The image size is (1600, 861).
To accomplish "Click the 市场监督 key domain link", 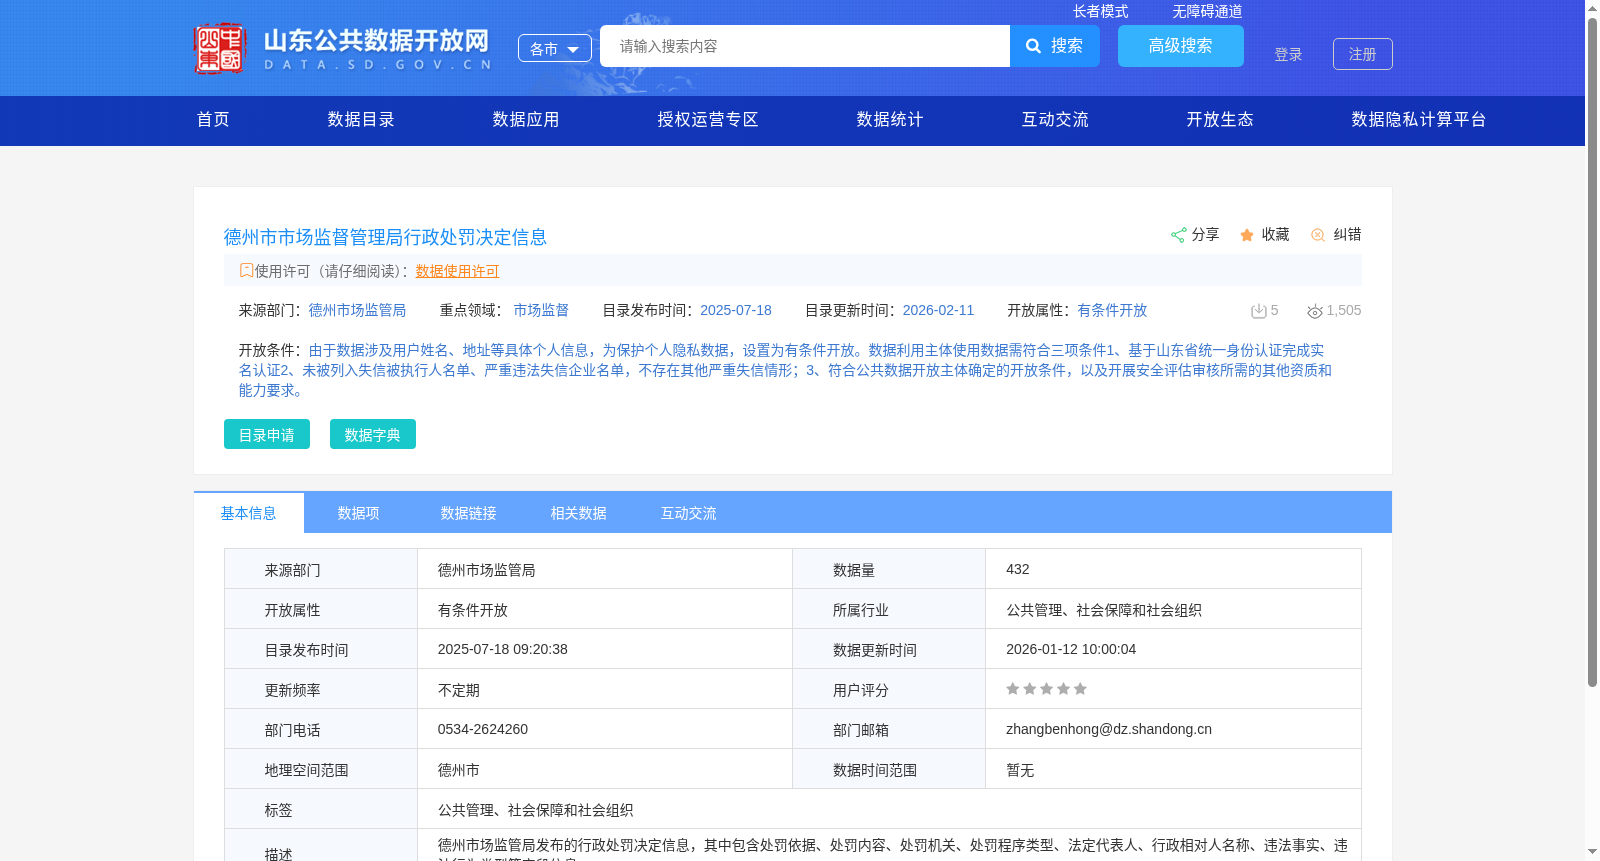I will (541, 310).
